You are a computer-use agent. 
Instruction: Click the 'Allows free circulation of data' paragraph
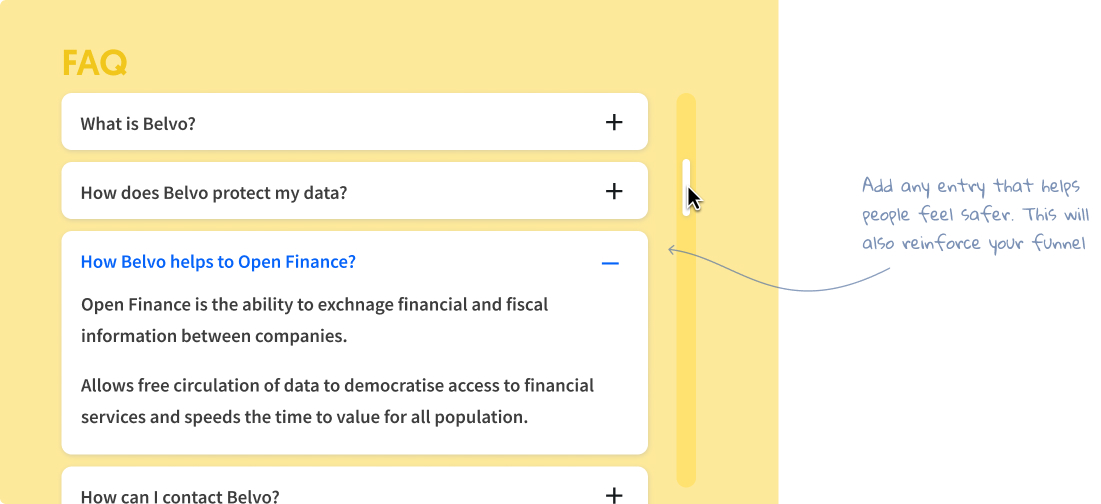337,401
